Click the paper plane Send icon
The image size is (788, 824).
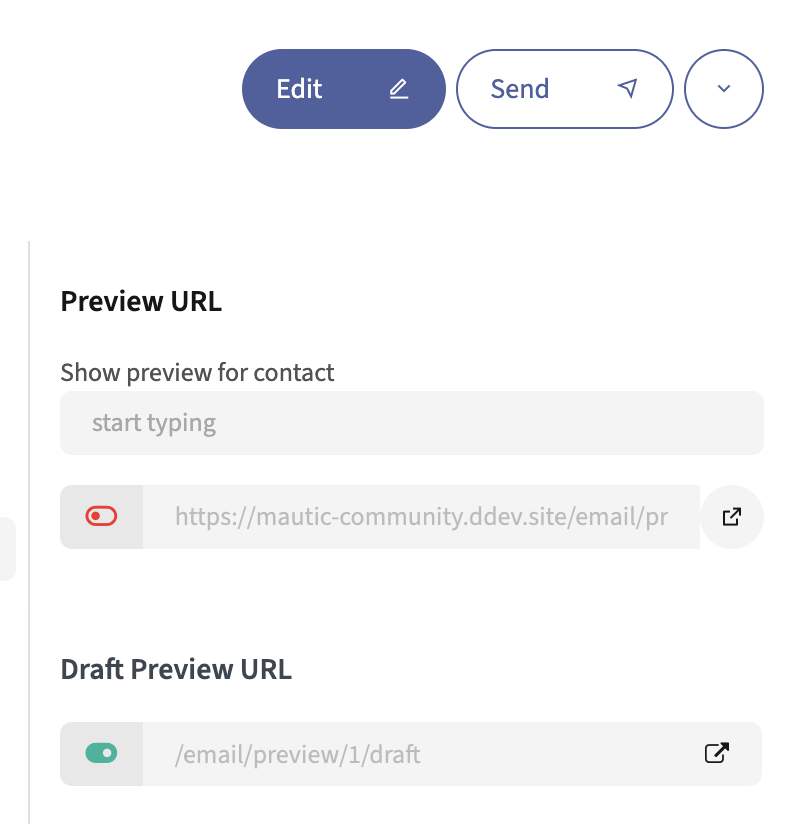tap(627, 89)
